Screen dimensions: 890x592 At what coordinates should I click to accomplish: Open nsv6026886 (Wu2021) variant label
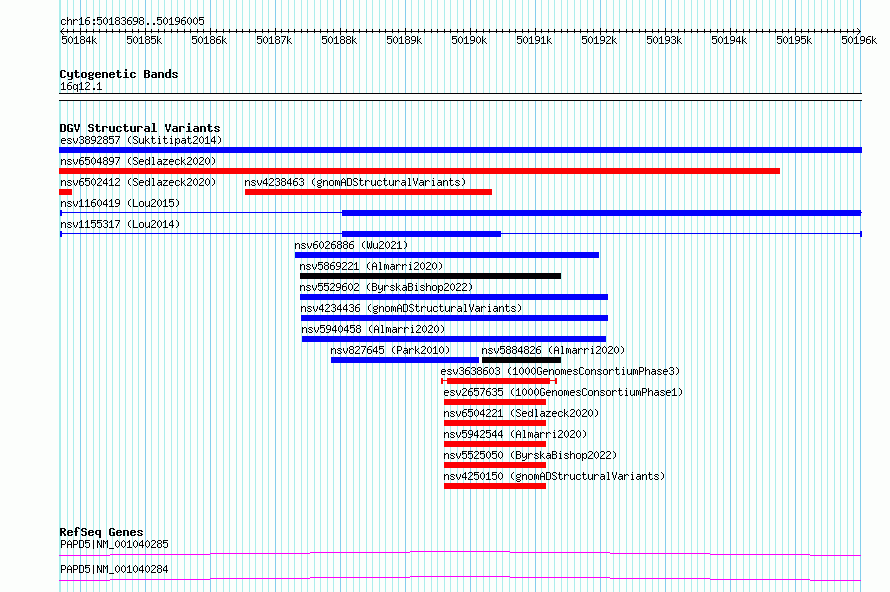(x=351, y=245)
